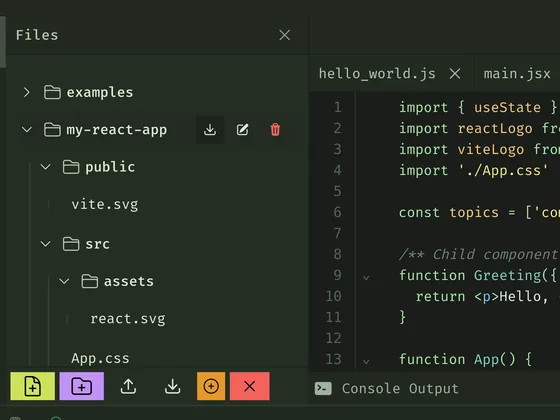
Task: Fold the Greeting function at line 9
Action: (x=366, y=277)
